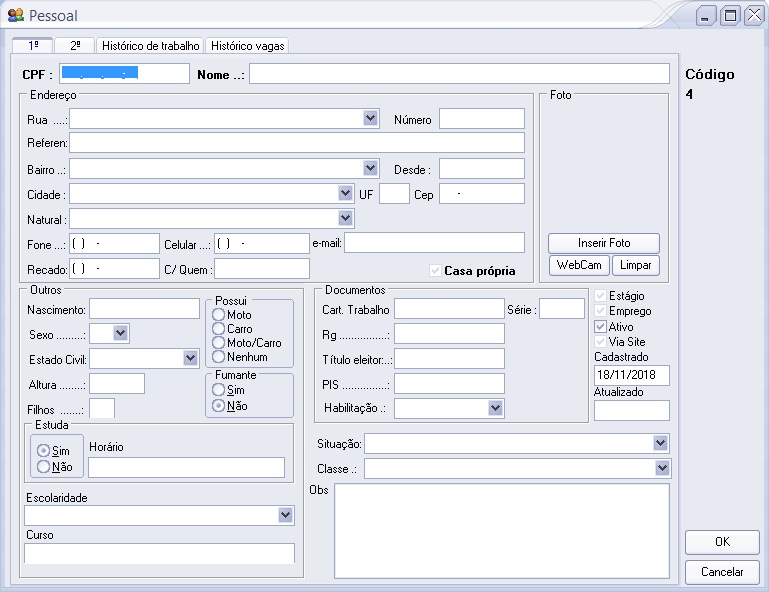
Task: Open the Habilitação dropdown
Action: point(495,408)
